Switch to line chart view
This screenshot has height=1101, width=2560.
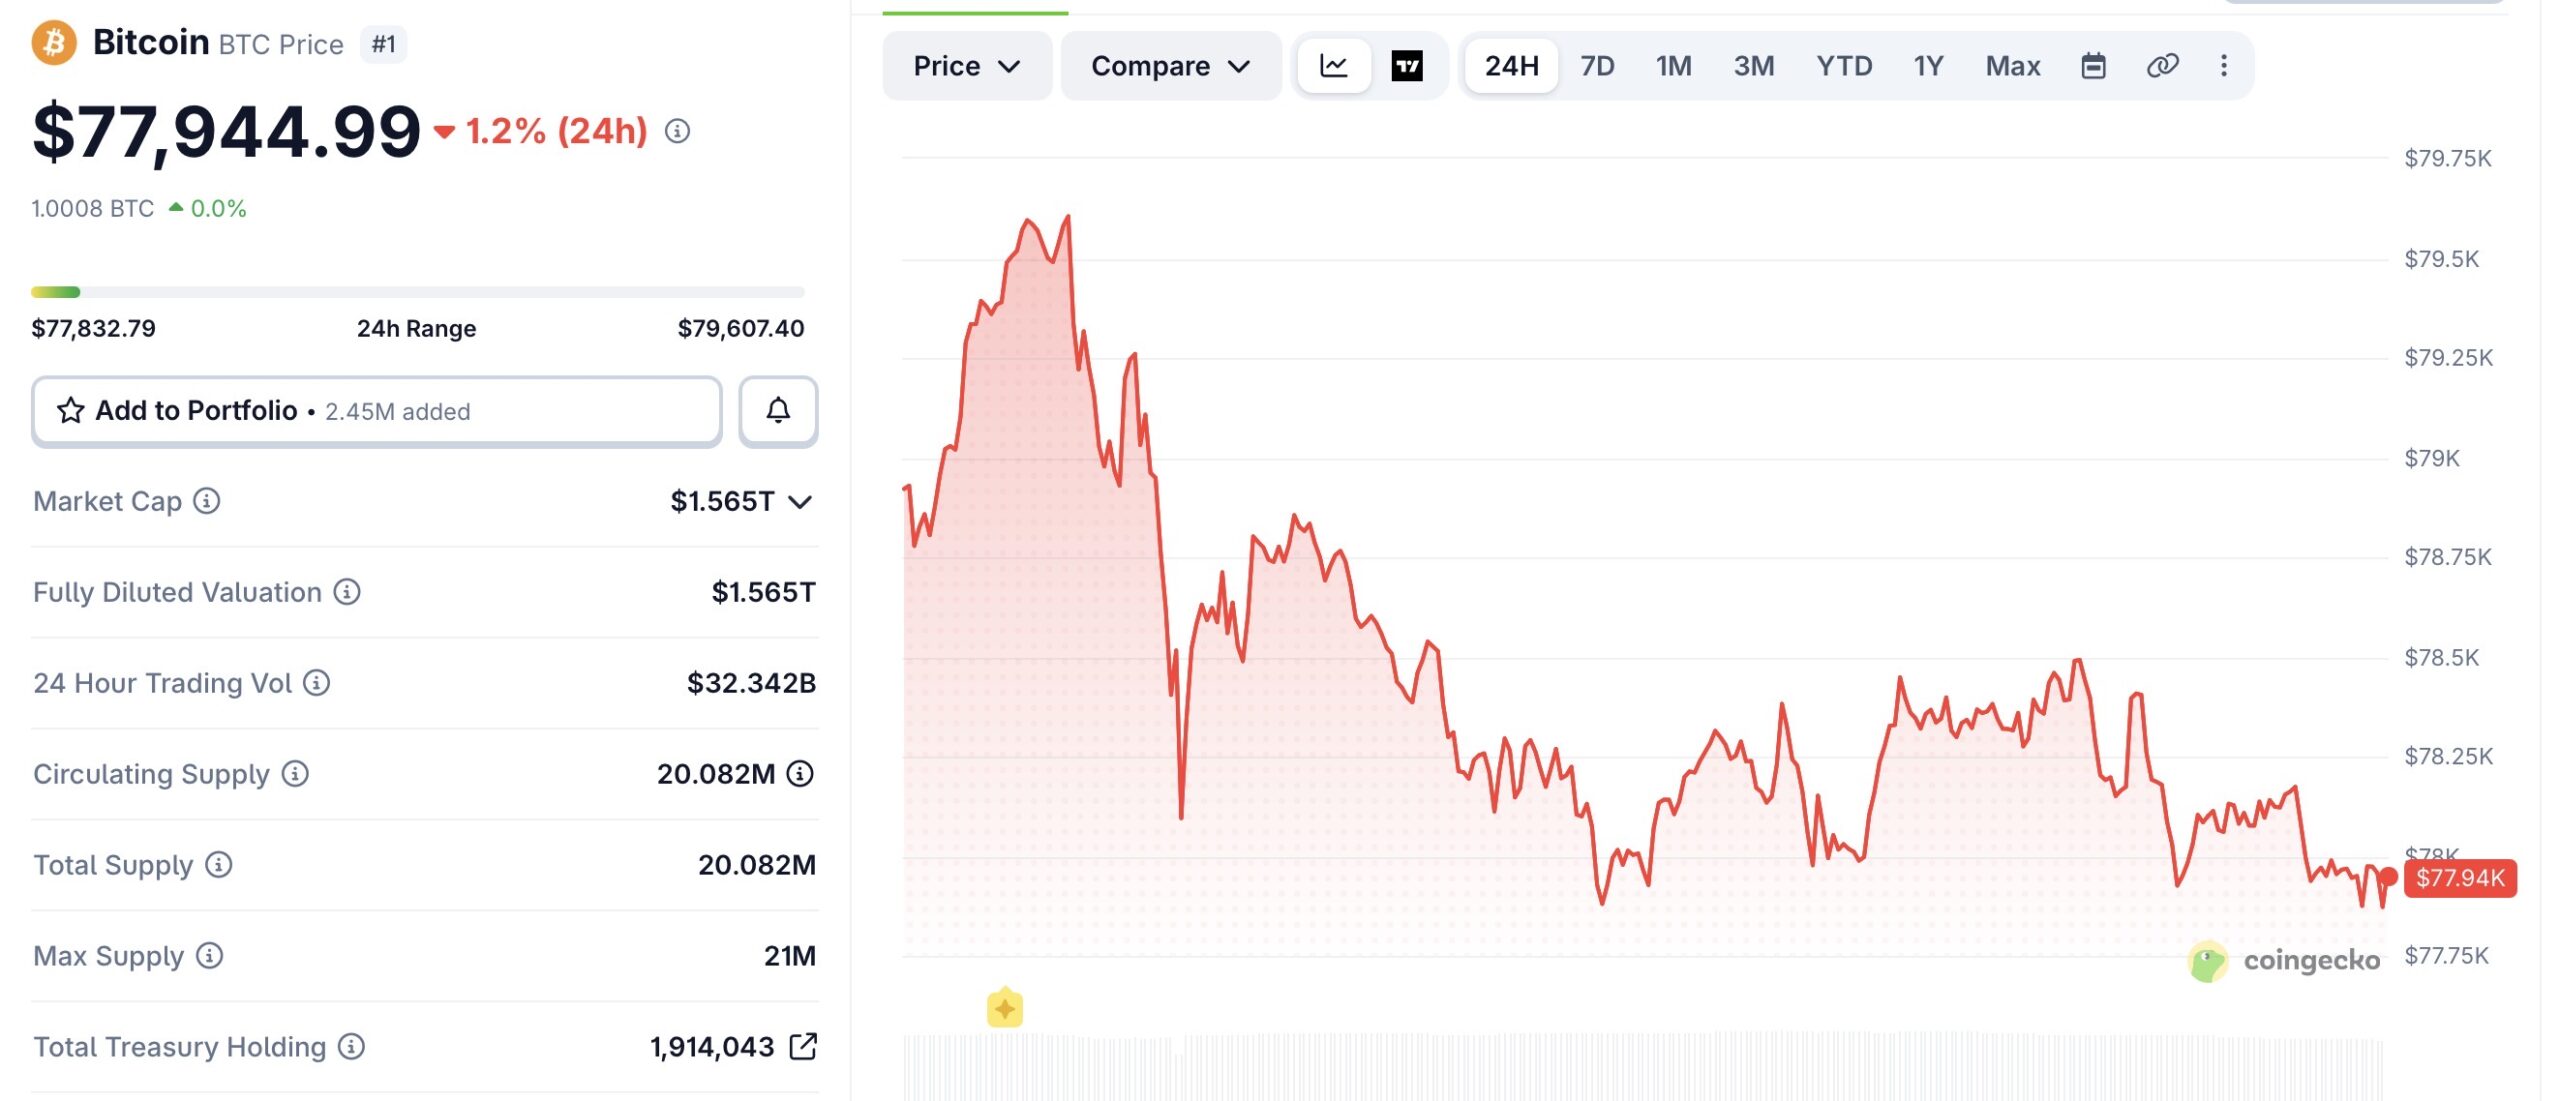(x=1334, y=66)
